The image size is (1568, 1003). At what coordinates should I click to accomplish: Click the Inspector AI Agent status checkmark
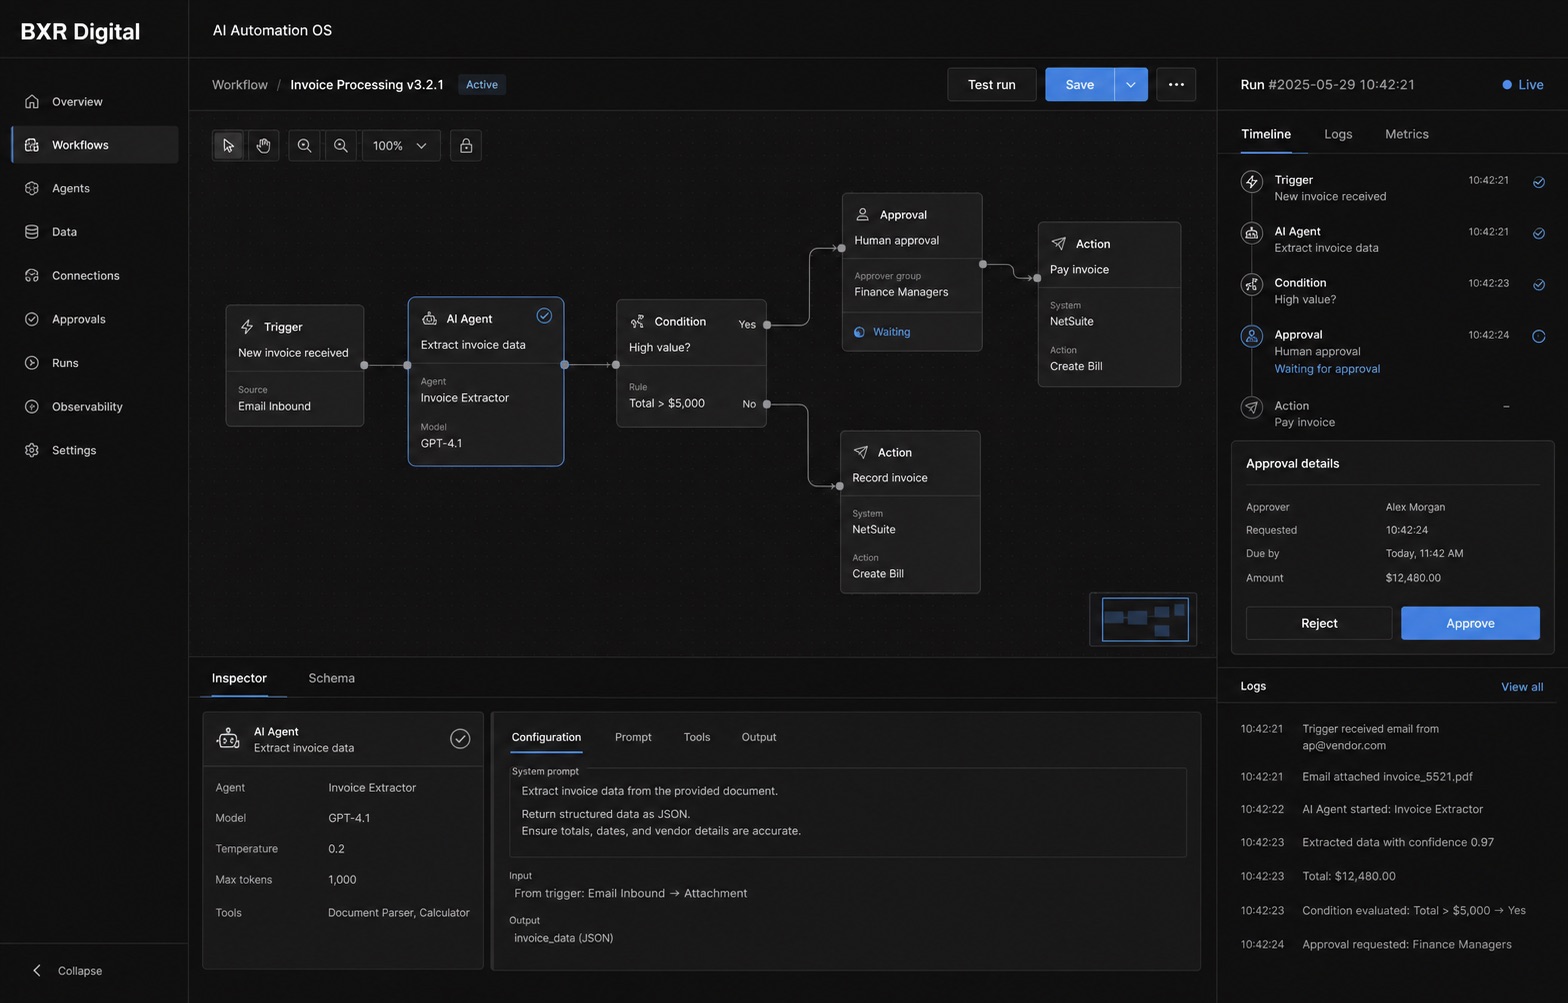click(x=460, y=739)
